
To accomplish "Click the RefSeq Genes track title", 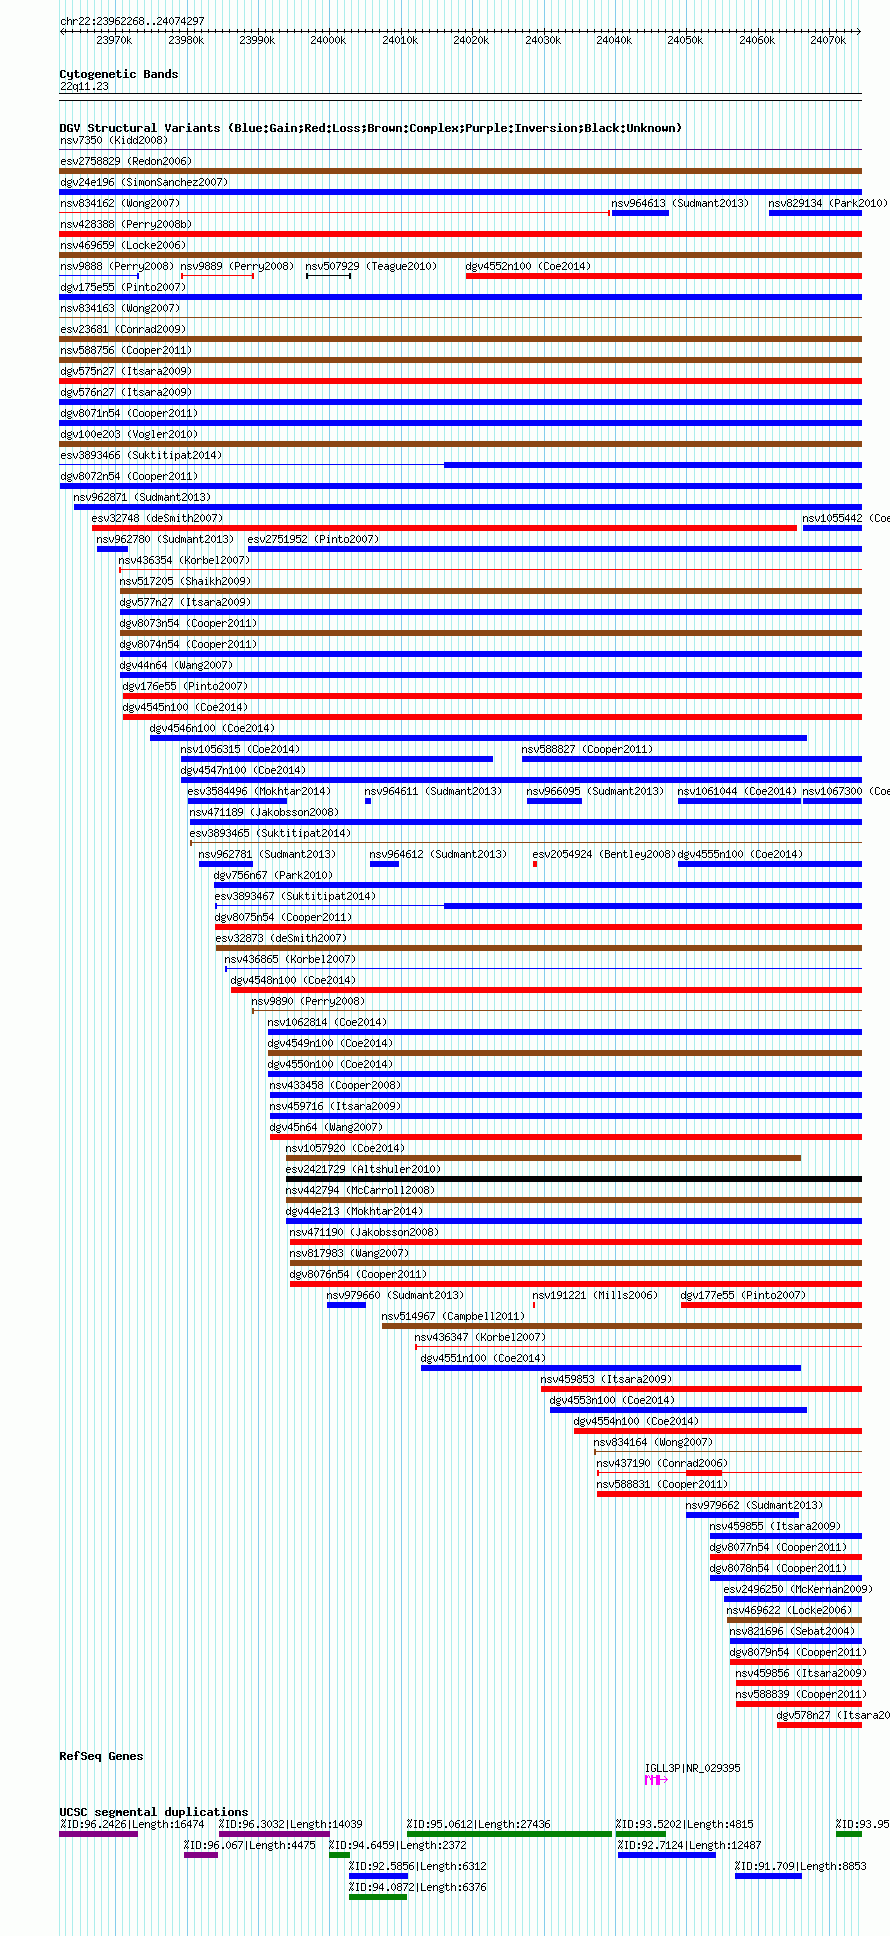I will click(101, 1756).
